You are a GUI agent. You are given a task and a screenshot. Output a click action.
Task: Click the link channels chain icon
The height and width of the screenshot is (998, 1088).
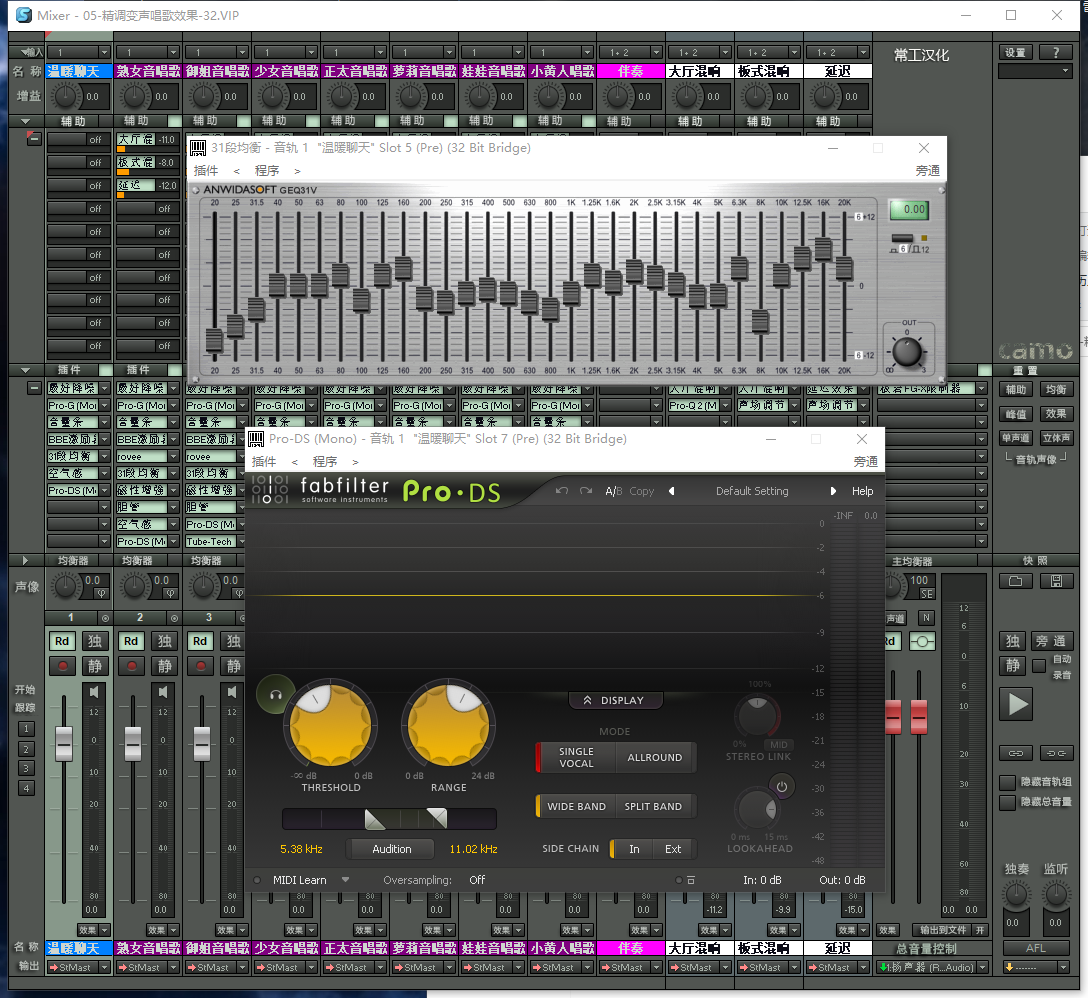click(1015, 753)
